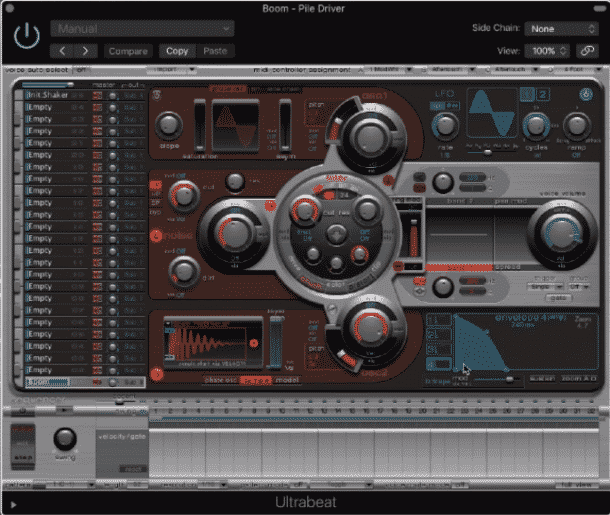
Task: Open MIDI controller B Aftertouch dropdown
Action: [452, 70]
